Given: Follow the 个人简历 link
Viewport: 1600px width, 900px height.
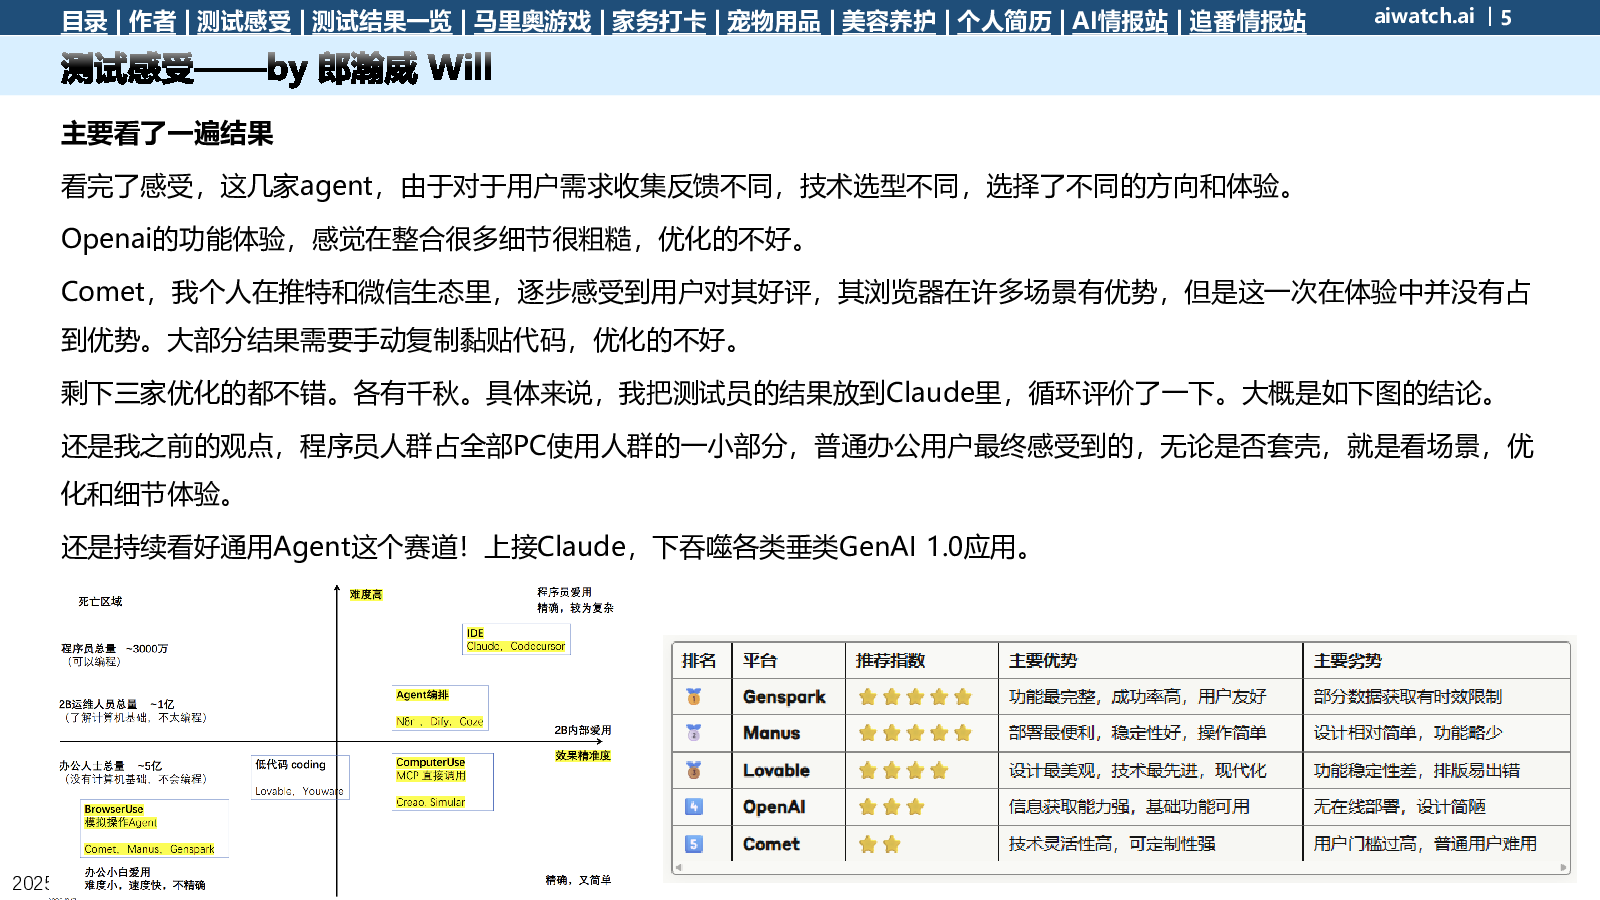Looking at the screenshot, I should pyautogui.click(x=1004, y=21).
